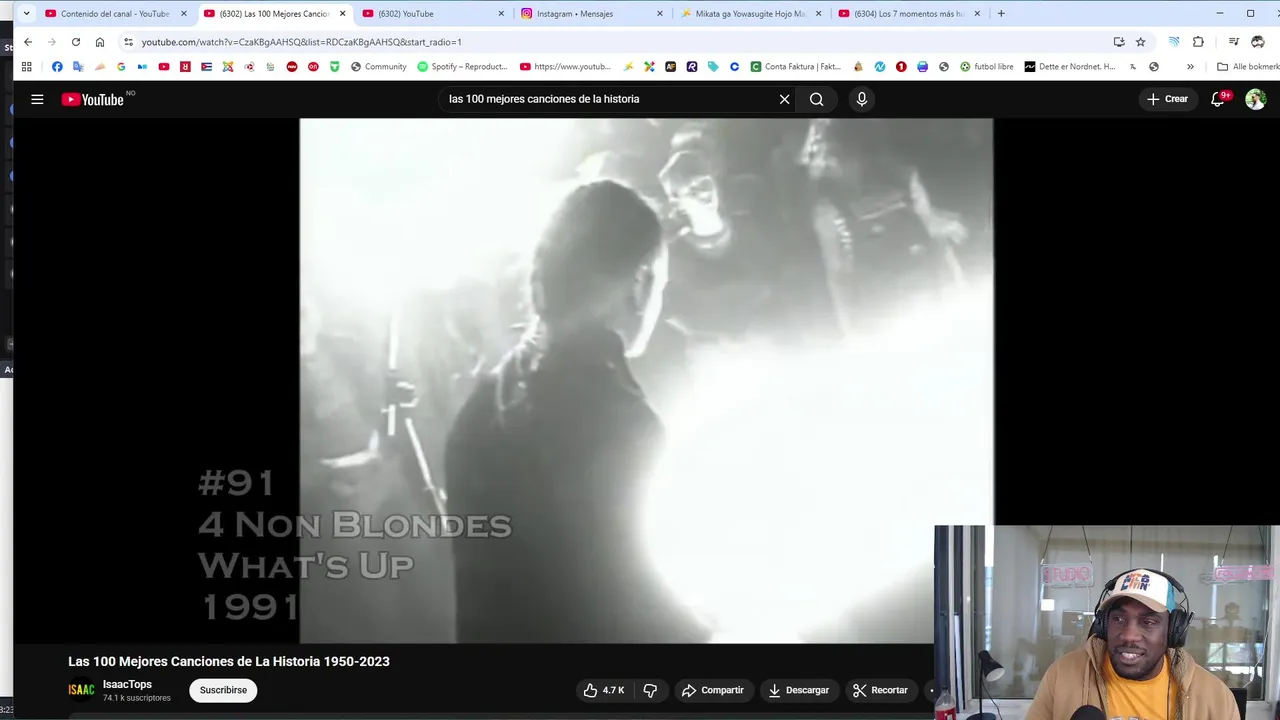Open a new browser tab
The height and width of the screenshot is (720, 1280).
pos(1001,14)
